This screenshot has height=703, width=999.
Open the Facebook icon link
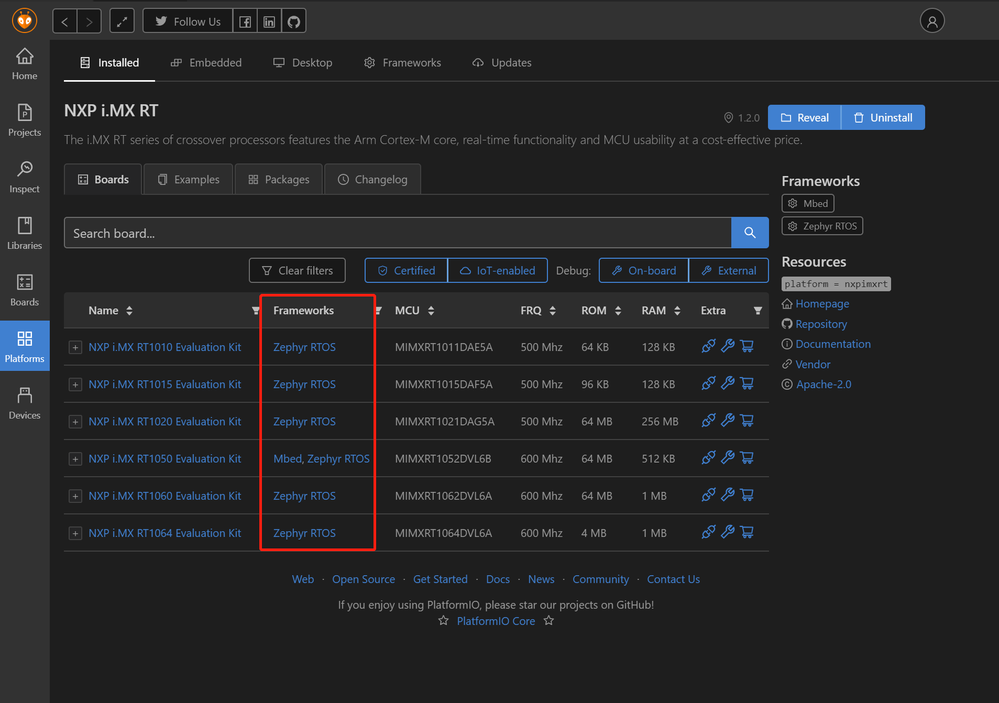click(245, 21)
